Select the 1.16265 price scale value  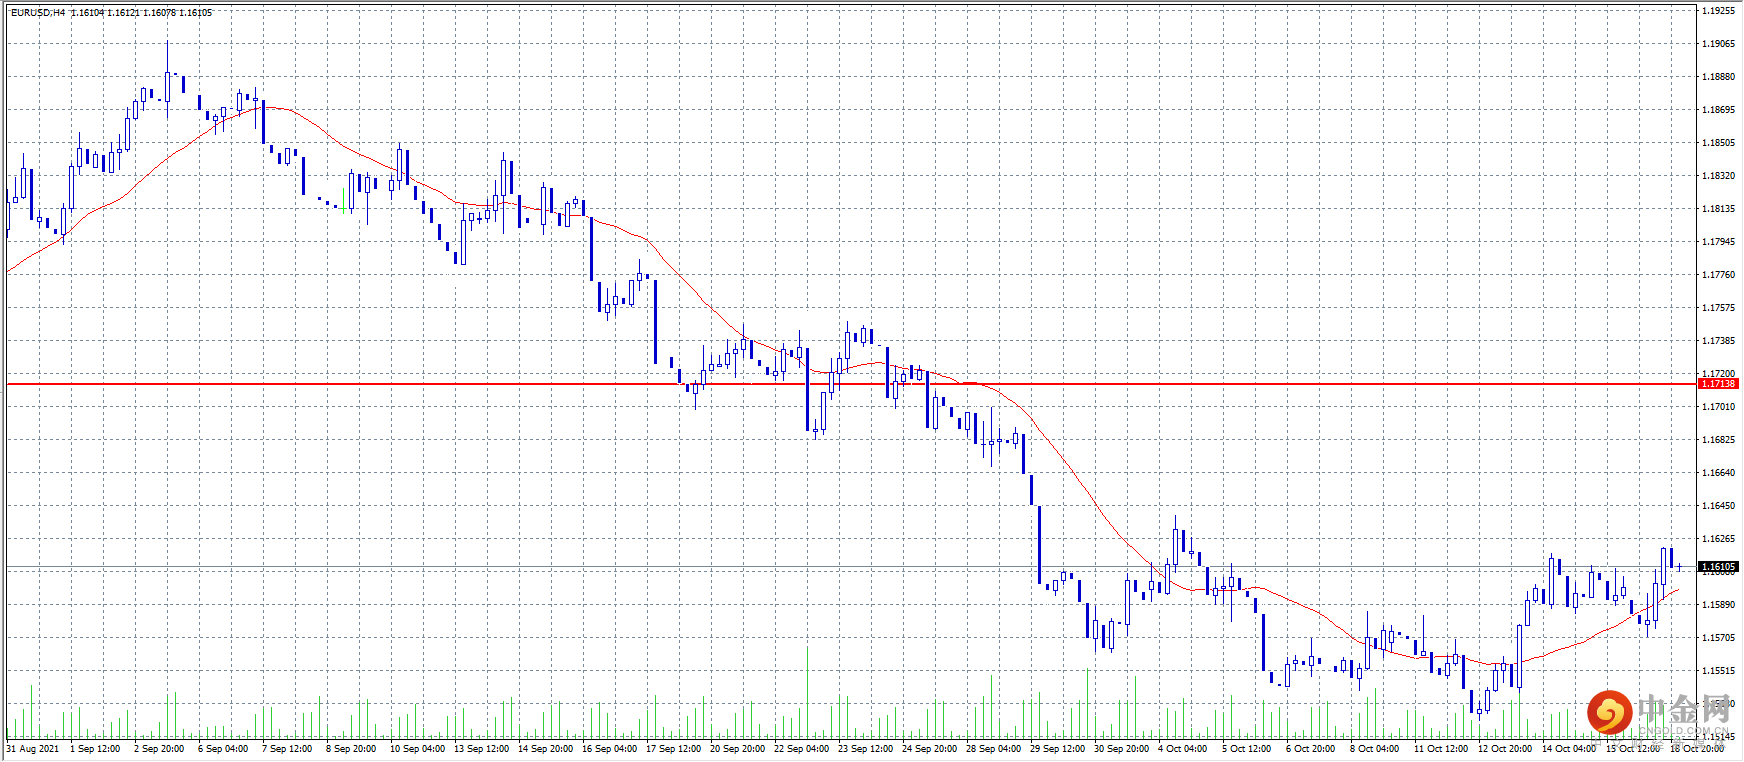click(1719, 539)
